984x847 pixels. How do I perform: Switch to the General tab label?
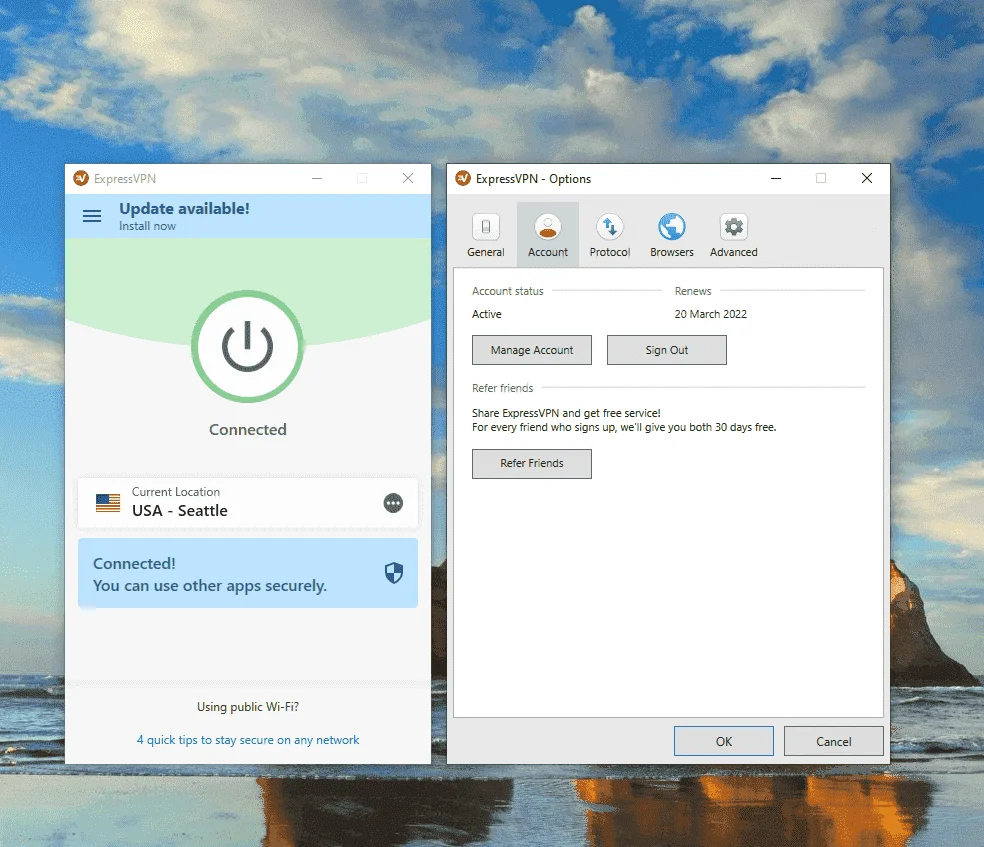[x=486, y=252]
